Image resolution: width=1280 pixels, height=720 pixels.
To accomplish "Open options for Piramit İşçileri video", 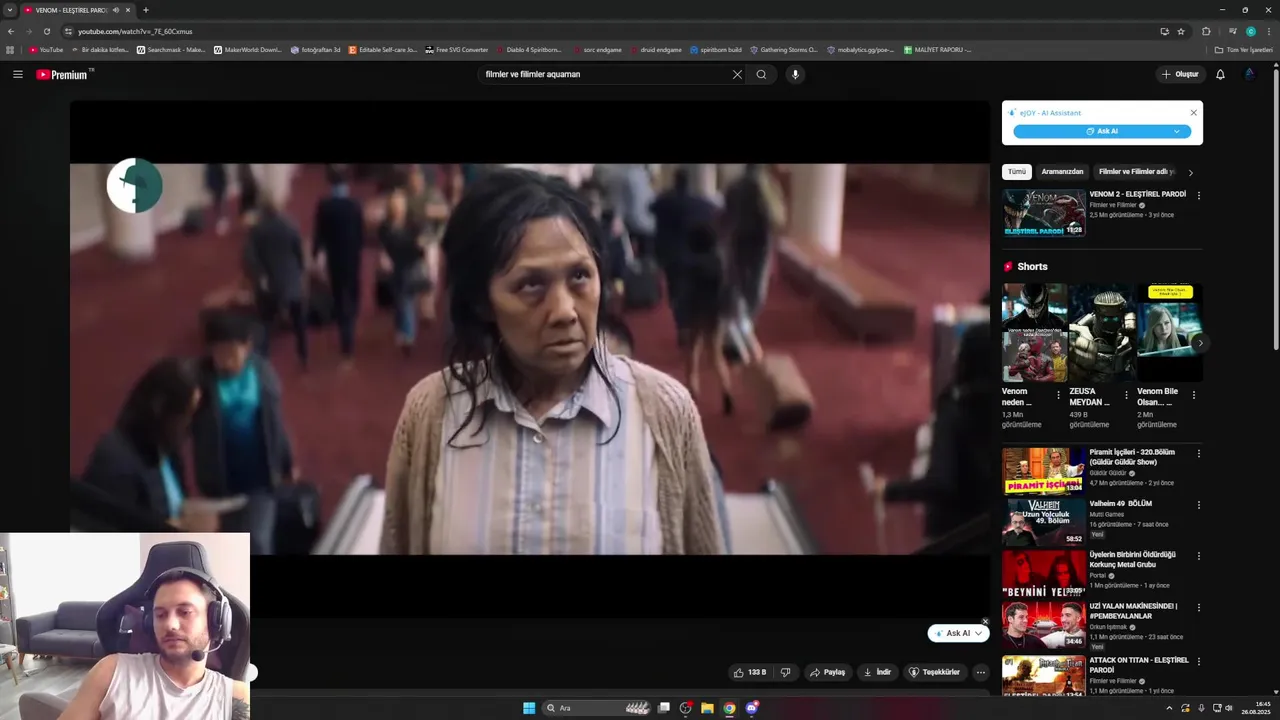I will 1198,454.
